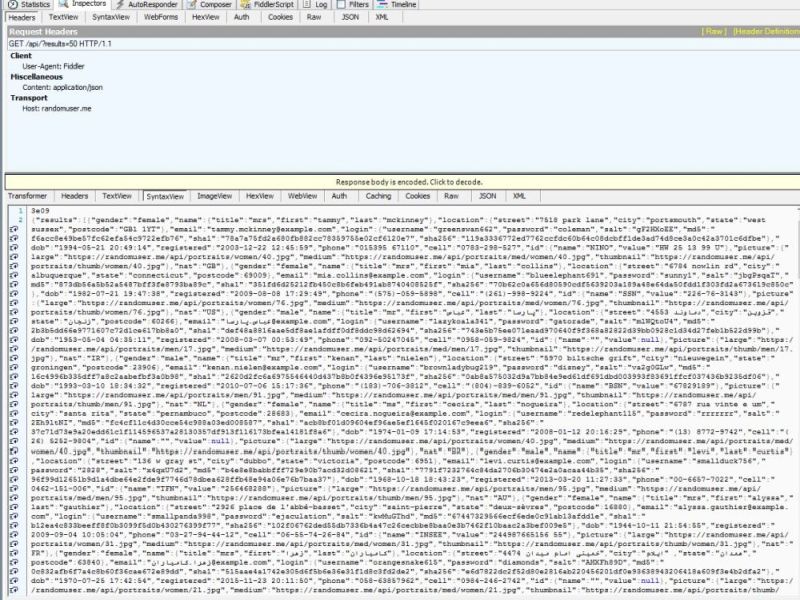The height and width of the screenshot is (600, 800).
Task: Select request inspector SyntaxView tab
Action: (x=111, y=17)
